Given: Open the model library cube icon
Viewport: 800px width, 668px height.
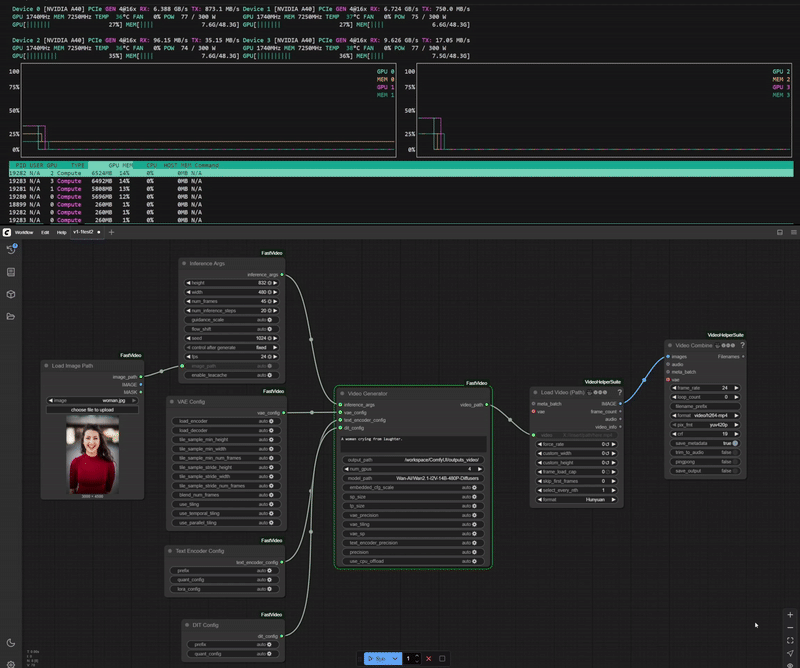Looking at the screenshot, I should click(11, 294).
